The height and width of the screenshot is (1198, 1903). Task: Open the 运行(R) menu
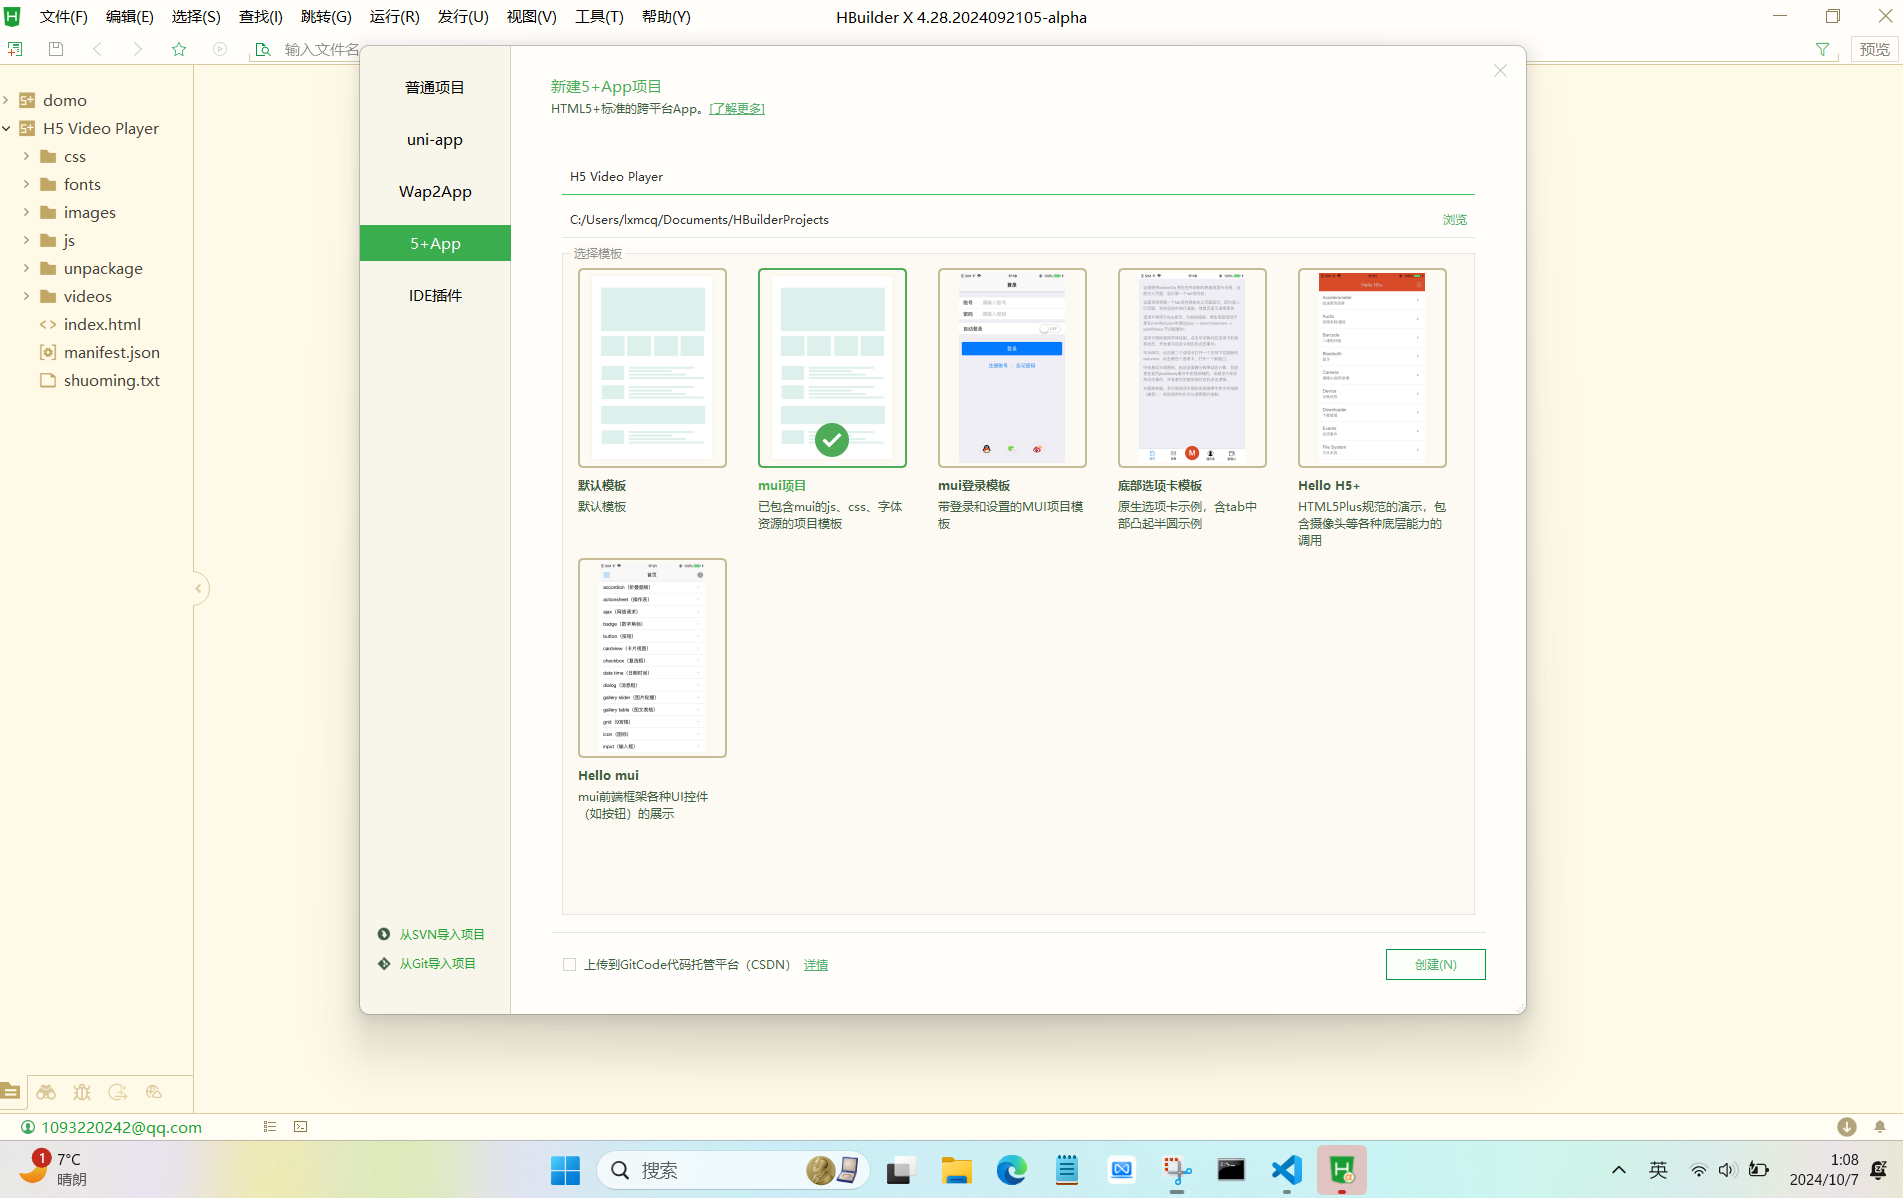[x=394, y=17]
